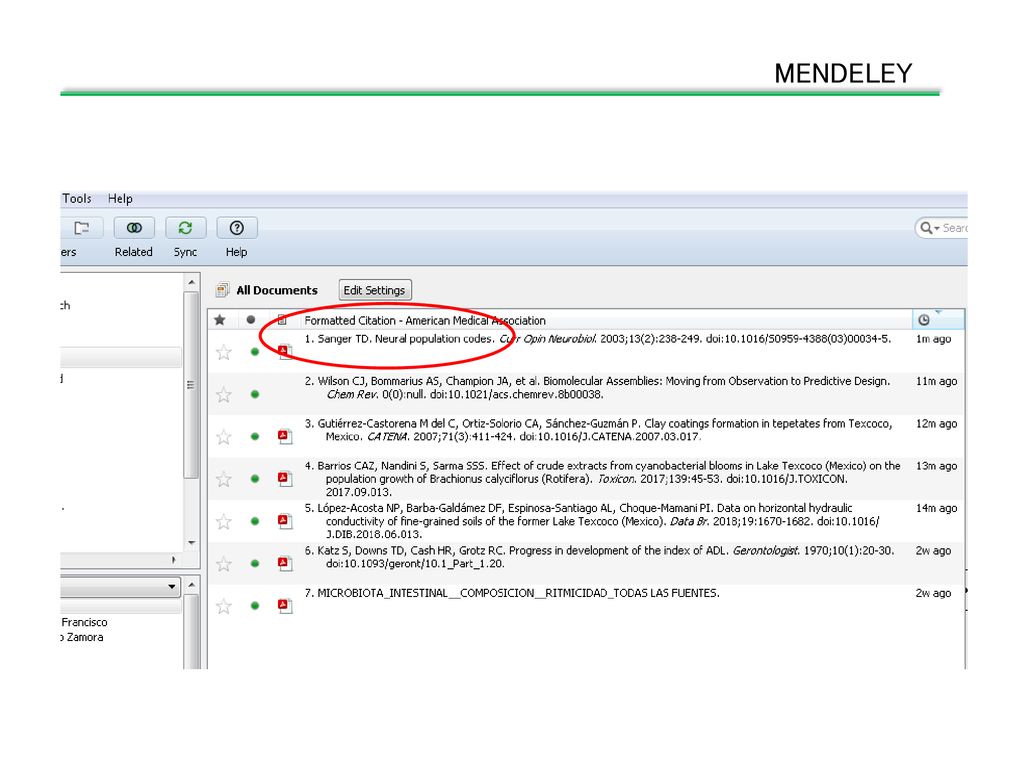Image resolution: width=1024 pixels, height=768 pixels.
Task: Toggle read status dot of Barrios CAZ row
Action: click(x=255, y=479)
